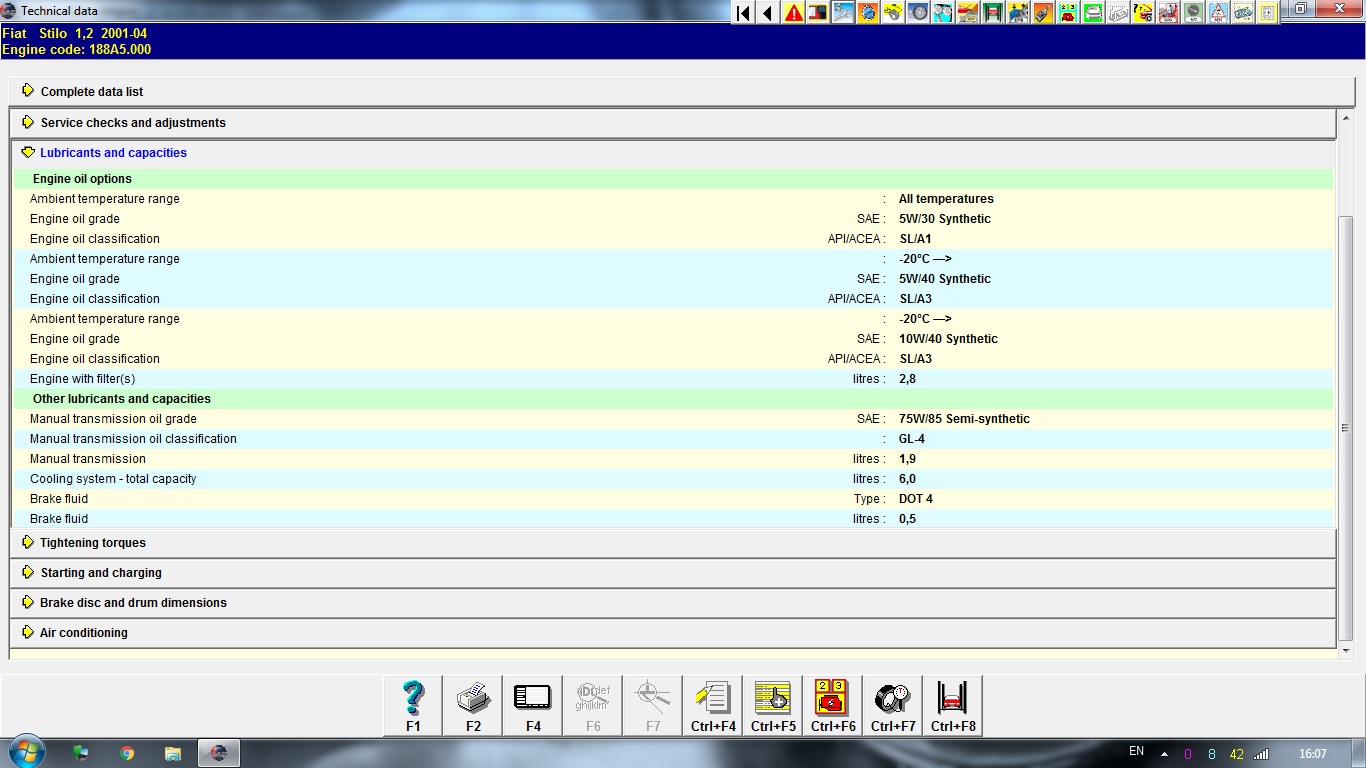This screenshot has width=1366, height=768.
Task: Click the vertical scrollbar down arrow
Action: [1346, 651]
